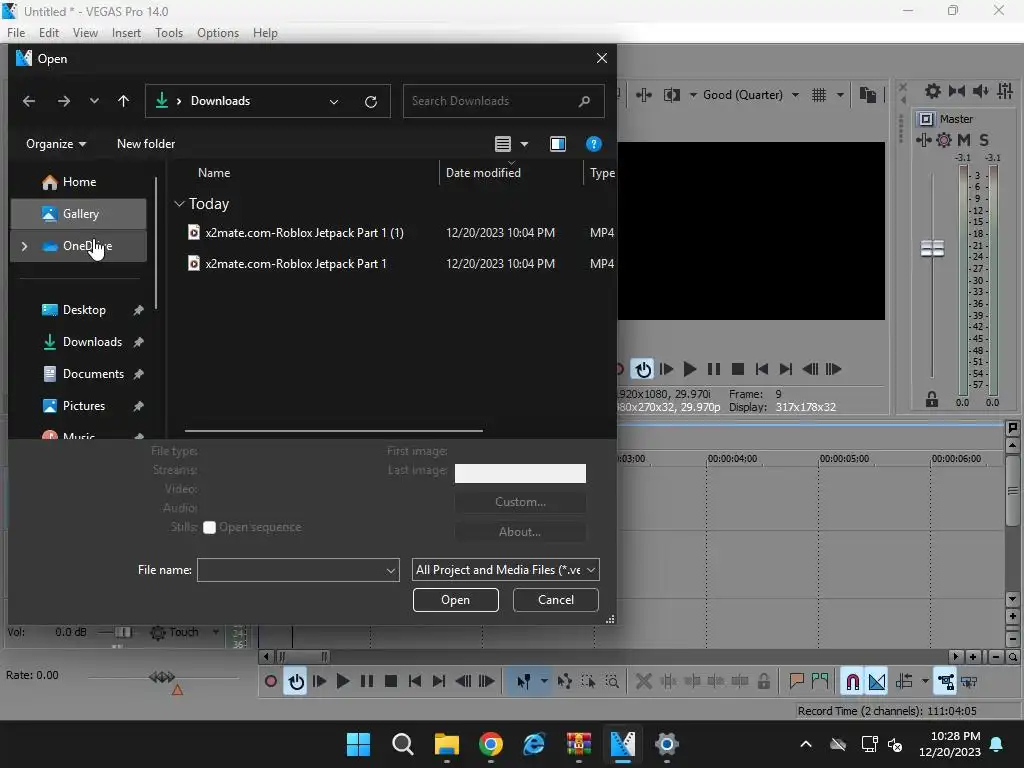This screenshot has height=768, width=1024.
Task: Open the Auto Ripple mode dropdown arrow
Action: [925, 682]
